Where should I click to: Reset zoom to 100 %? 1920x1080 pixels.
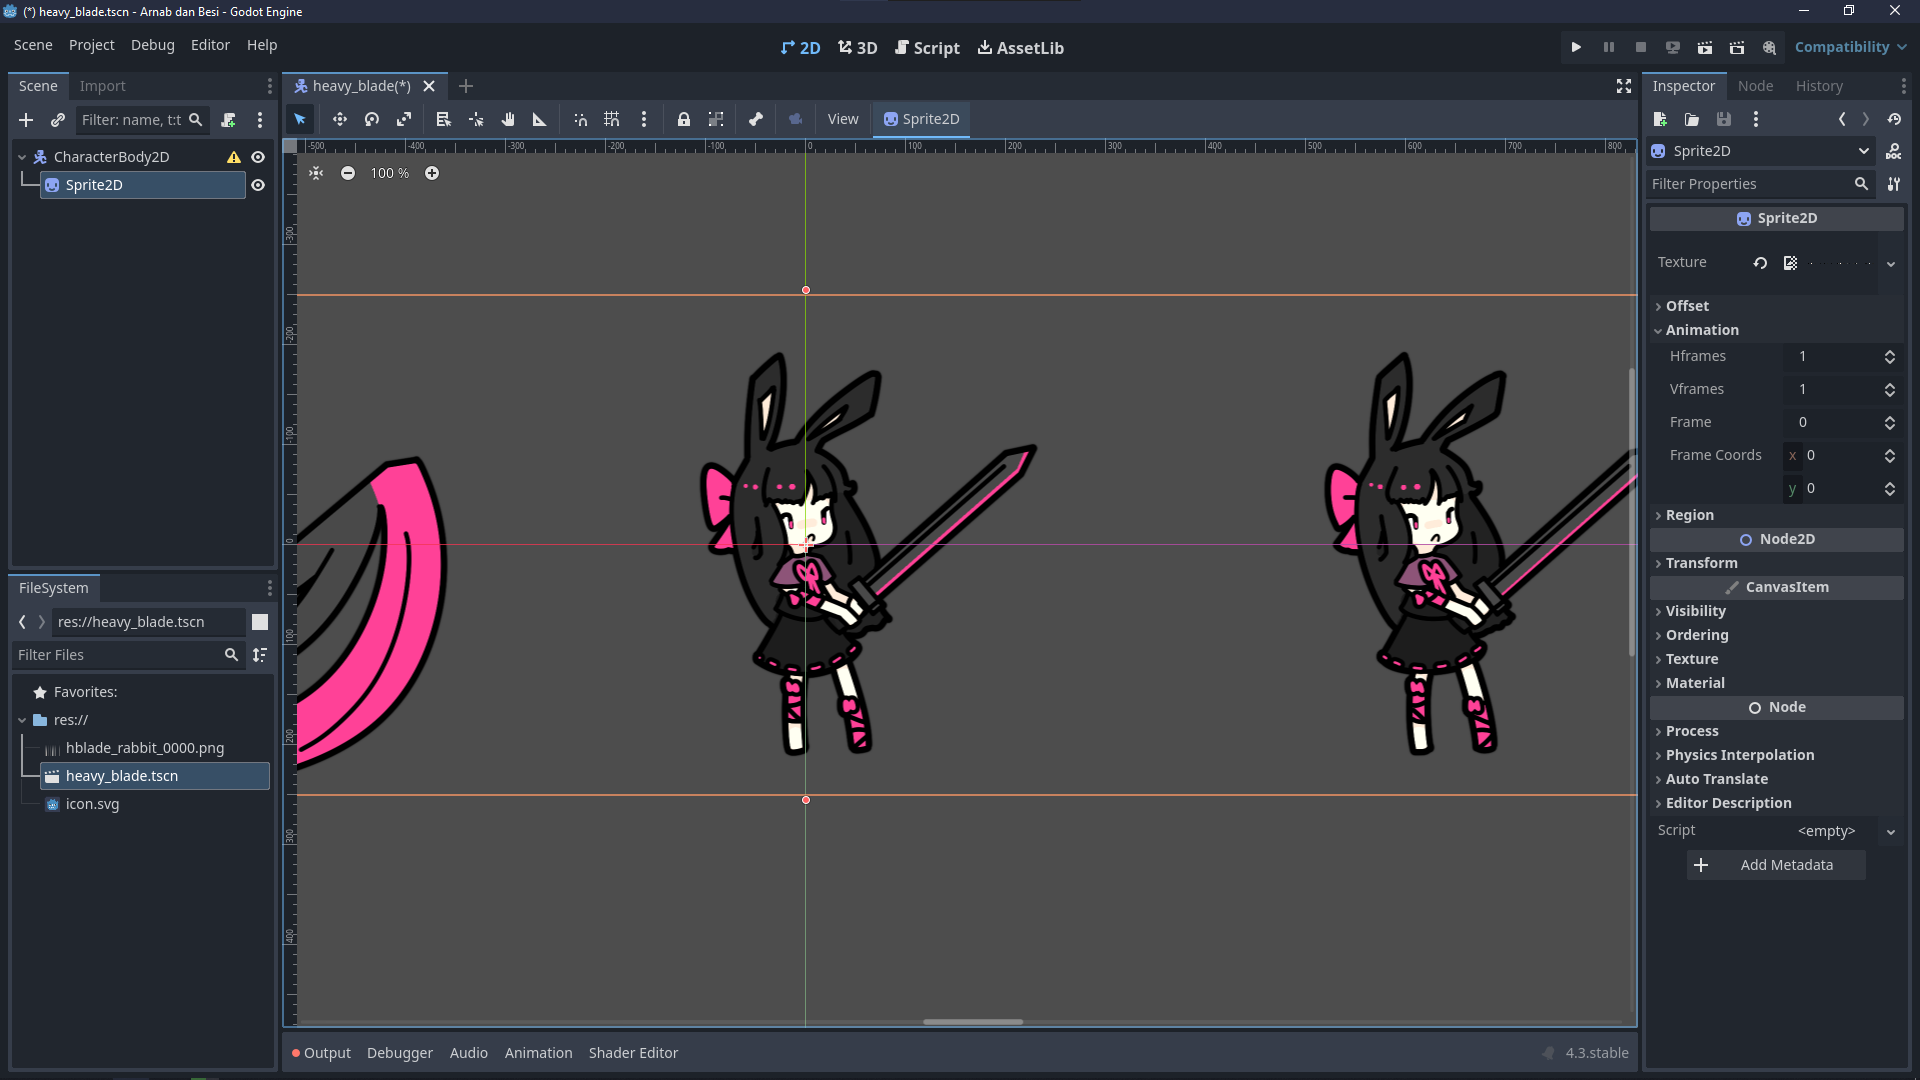tap(390, 173)
